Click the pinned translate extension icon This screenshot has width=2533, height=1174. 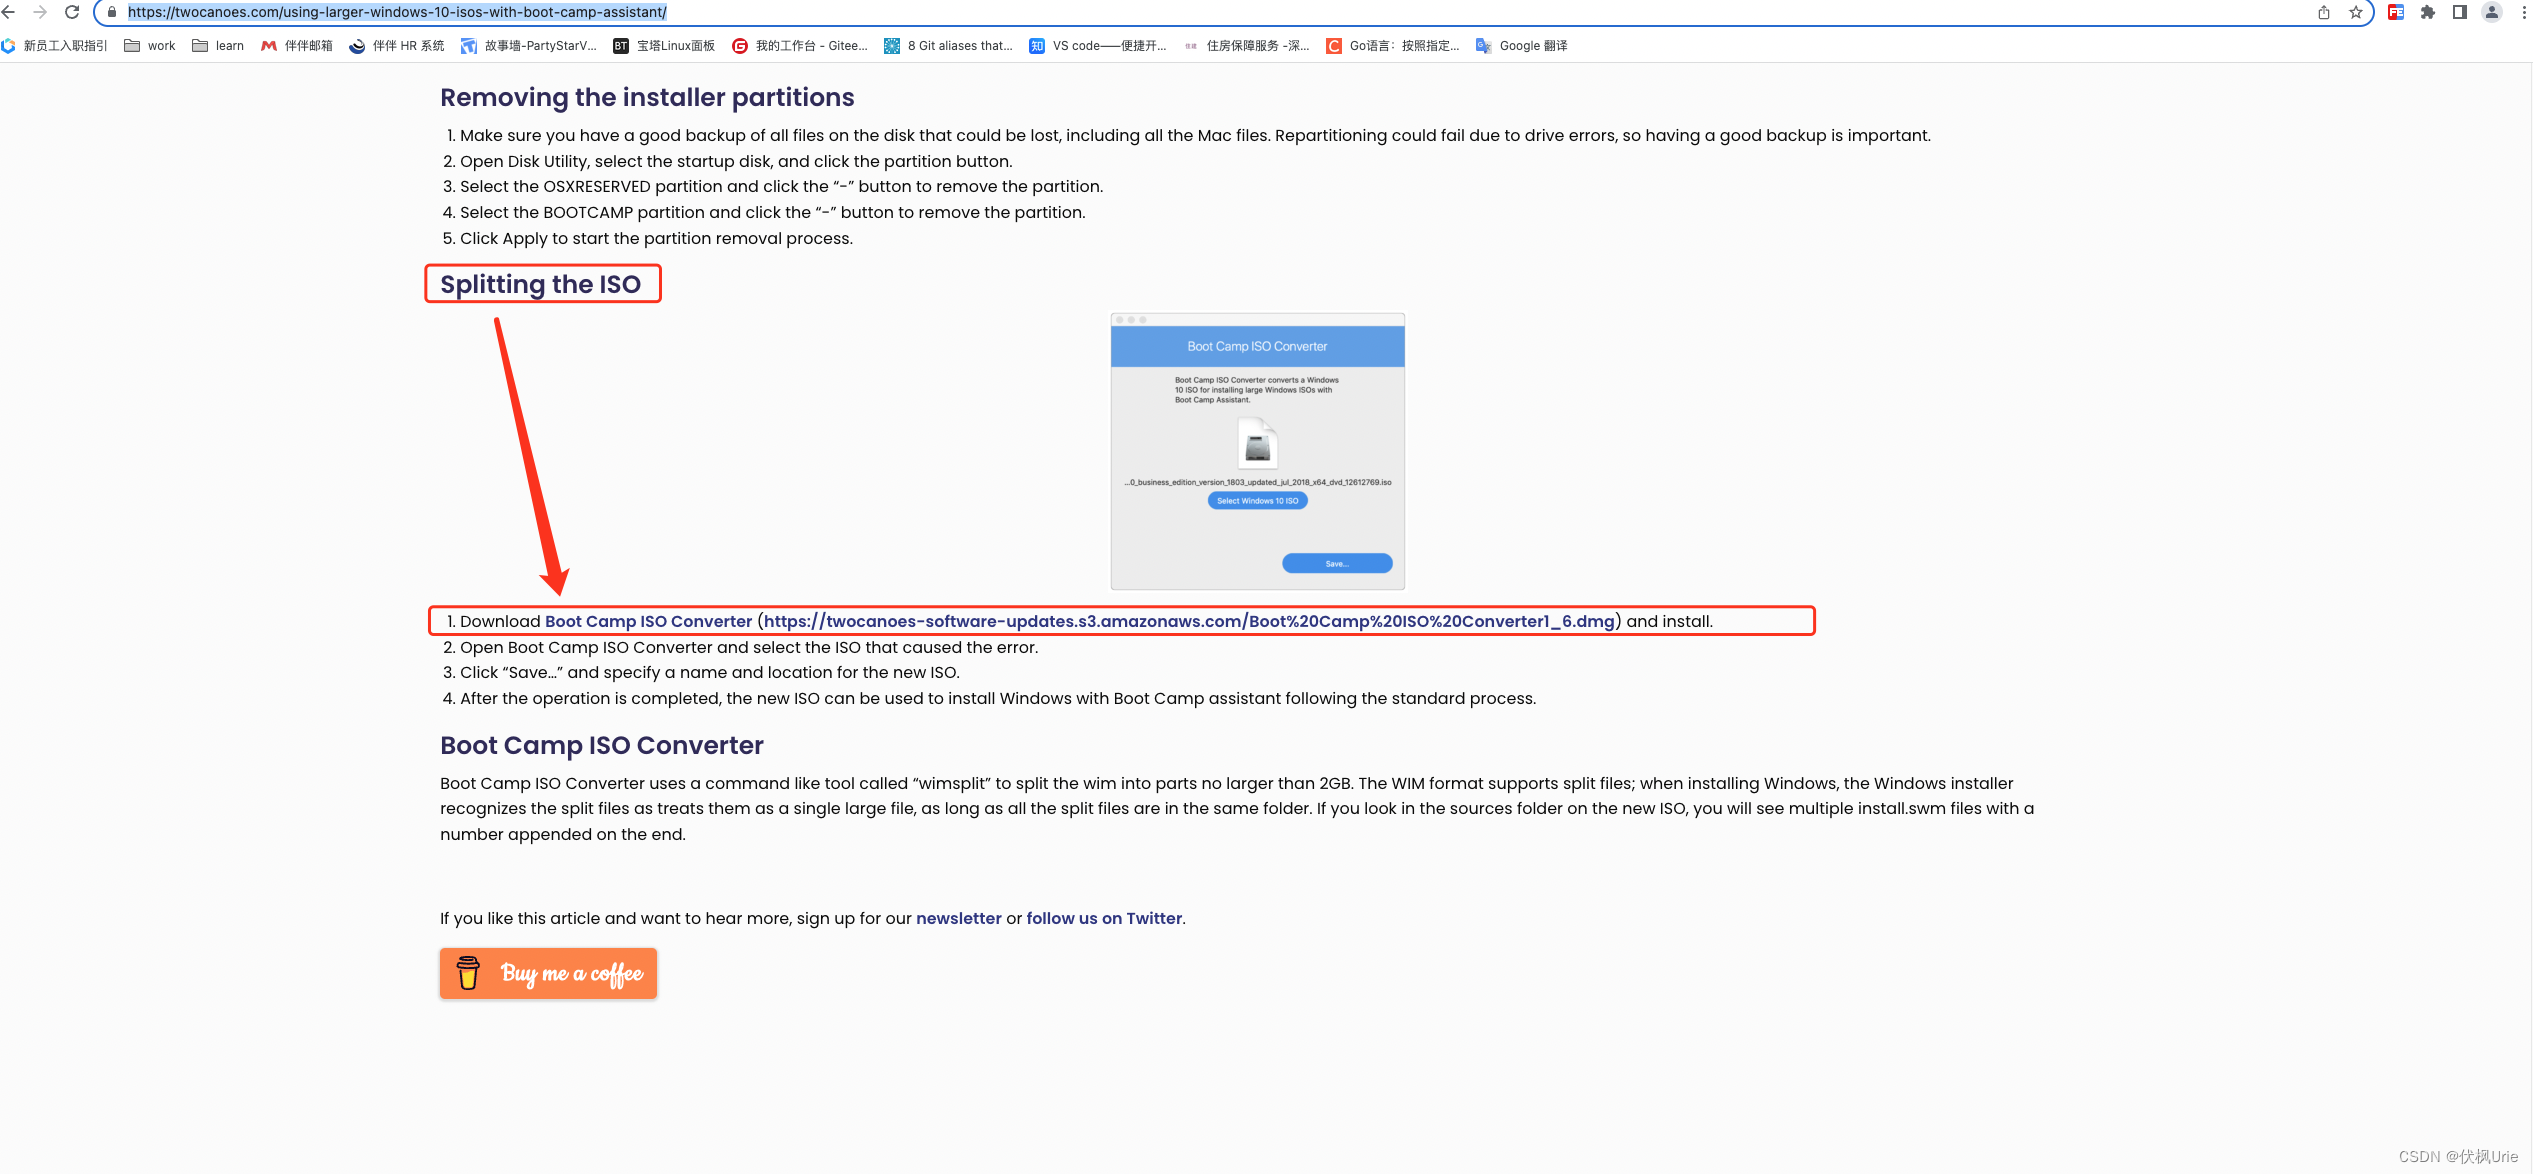click(2394, 13)
